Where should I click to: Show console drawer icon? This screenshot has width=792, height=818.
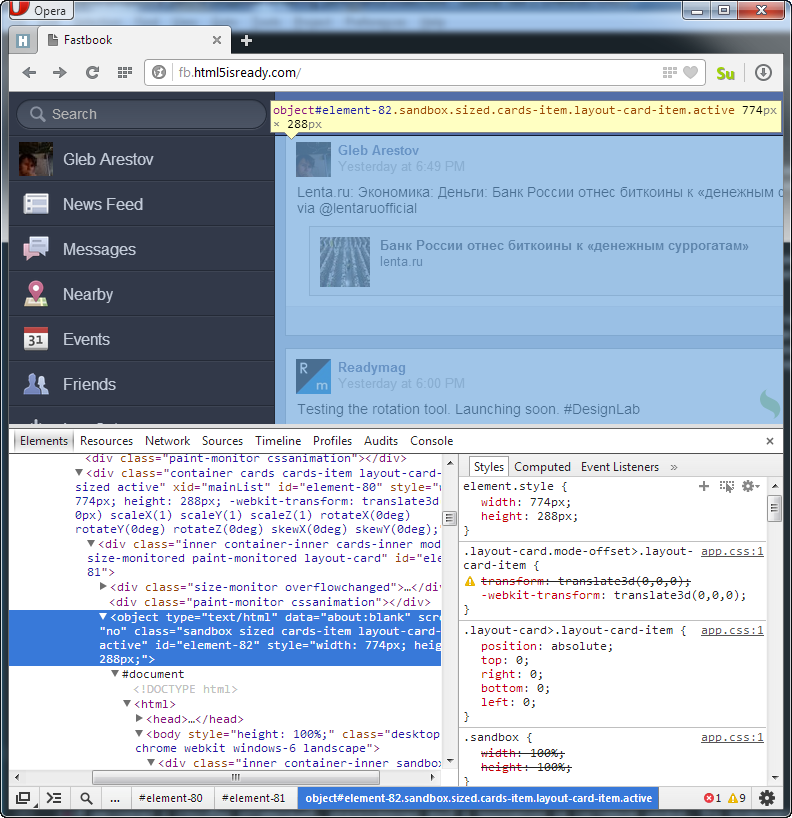54,798
